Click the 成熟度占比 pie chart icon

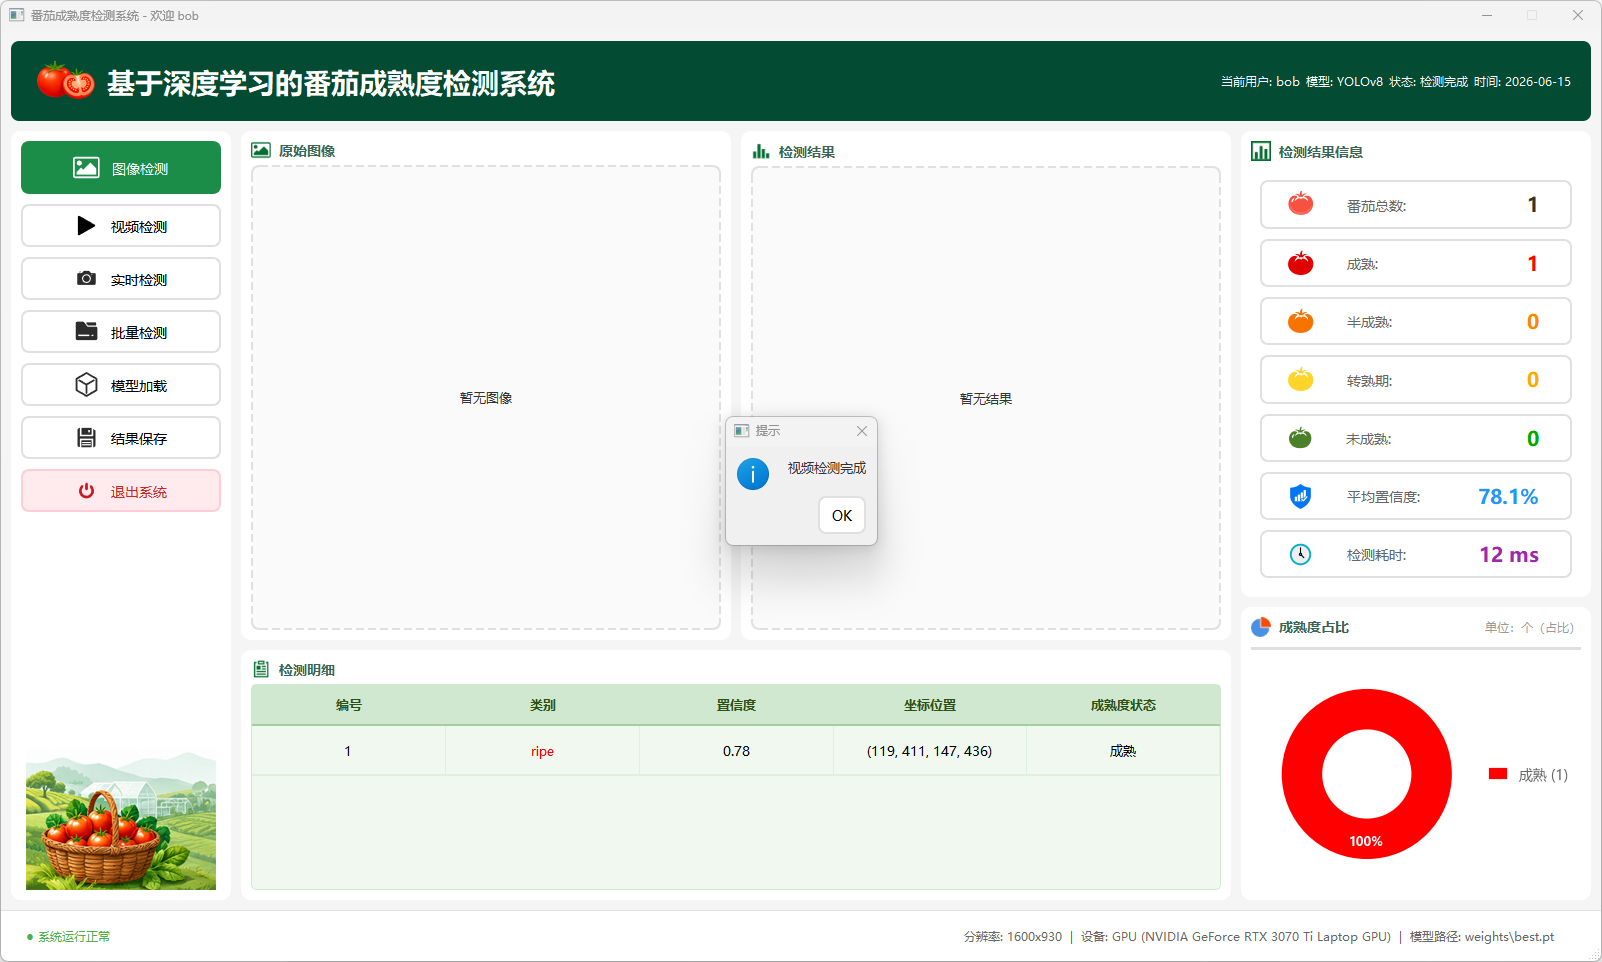pyautogui.click(x=1261, y=627)
